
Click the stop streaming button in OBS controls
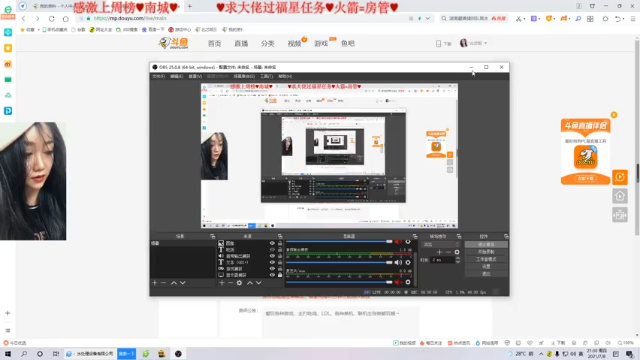coord(486,244)
